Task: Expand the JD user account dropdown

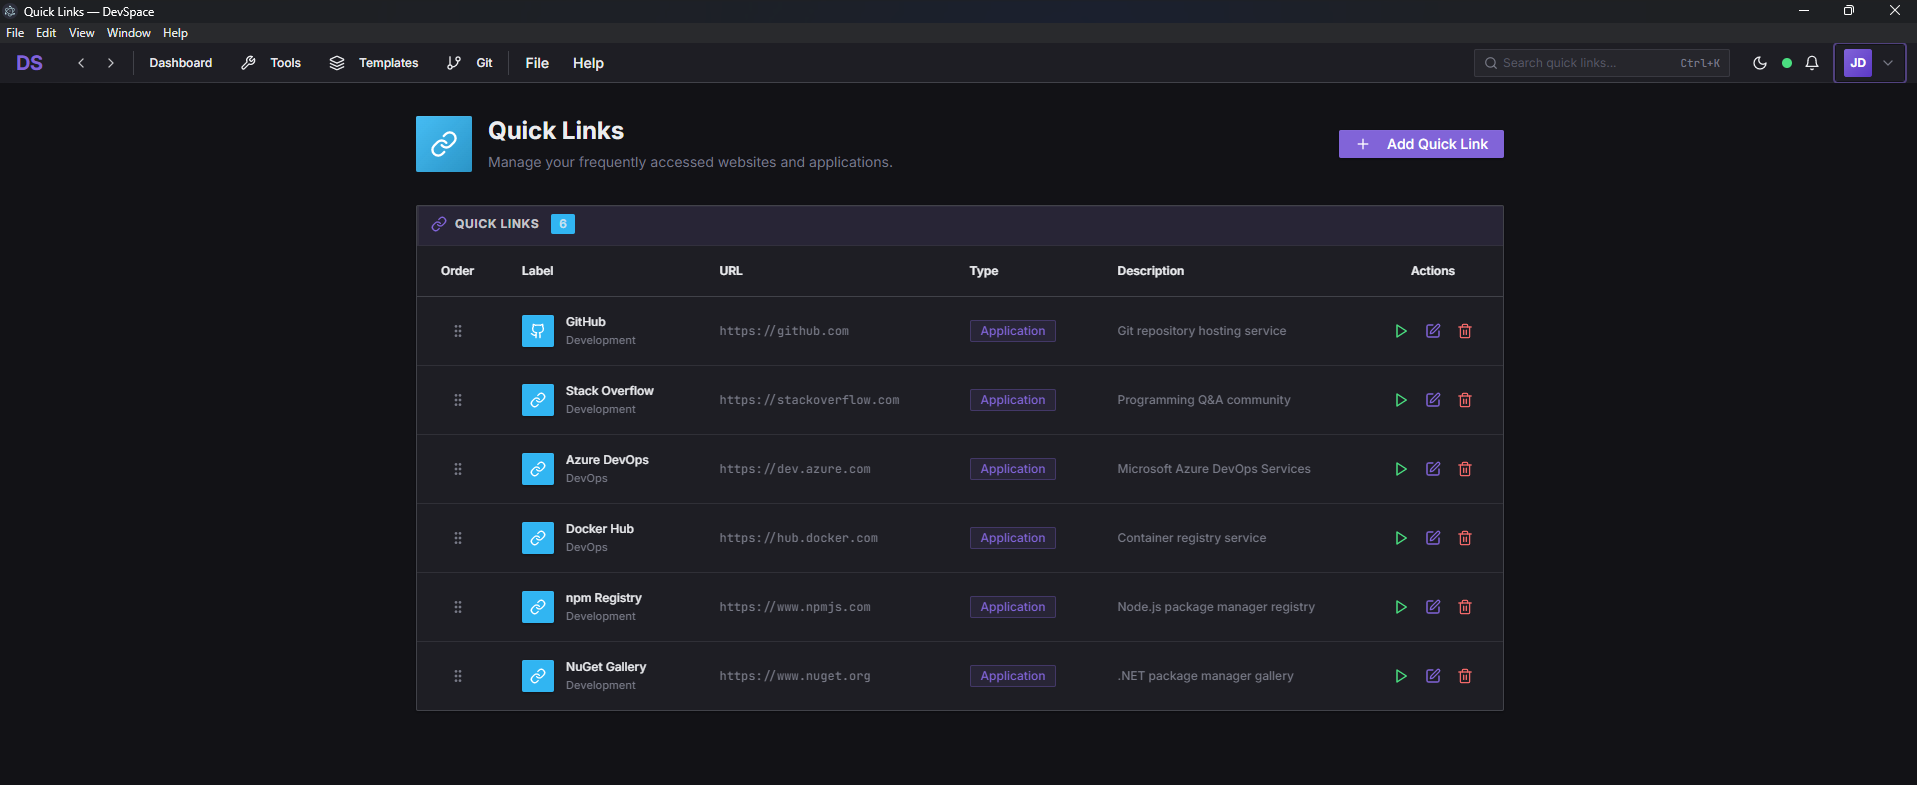Action: click(1870, 63)
